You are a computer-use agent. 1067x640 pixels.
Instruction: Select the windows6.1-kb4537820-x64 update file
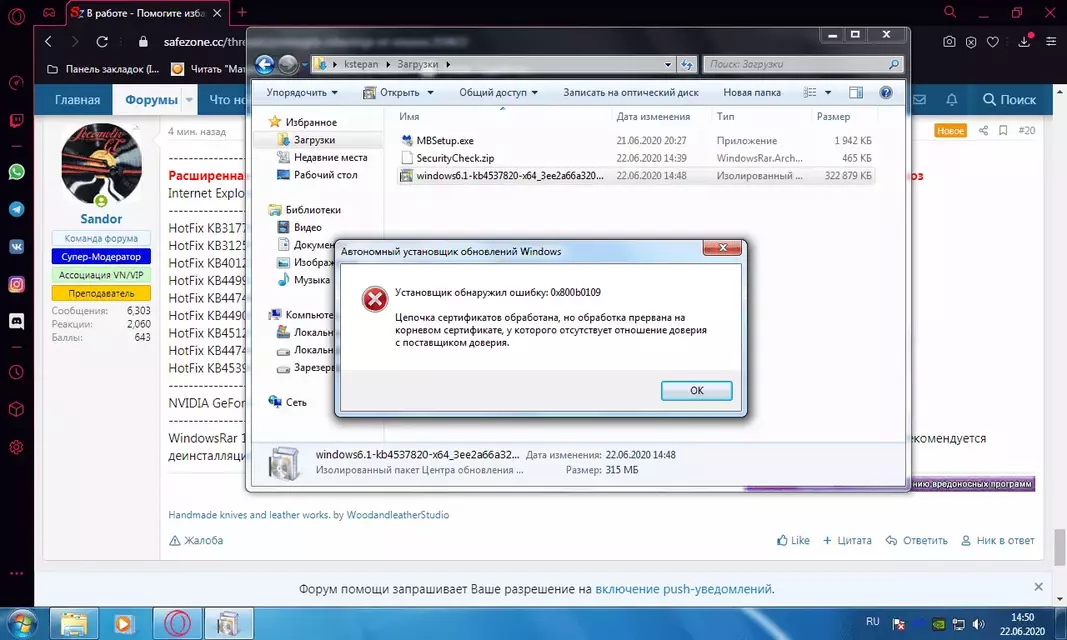click(x=509, y=176)
